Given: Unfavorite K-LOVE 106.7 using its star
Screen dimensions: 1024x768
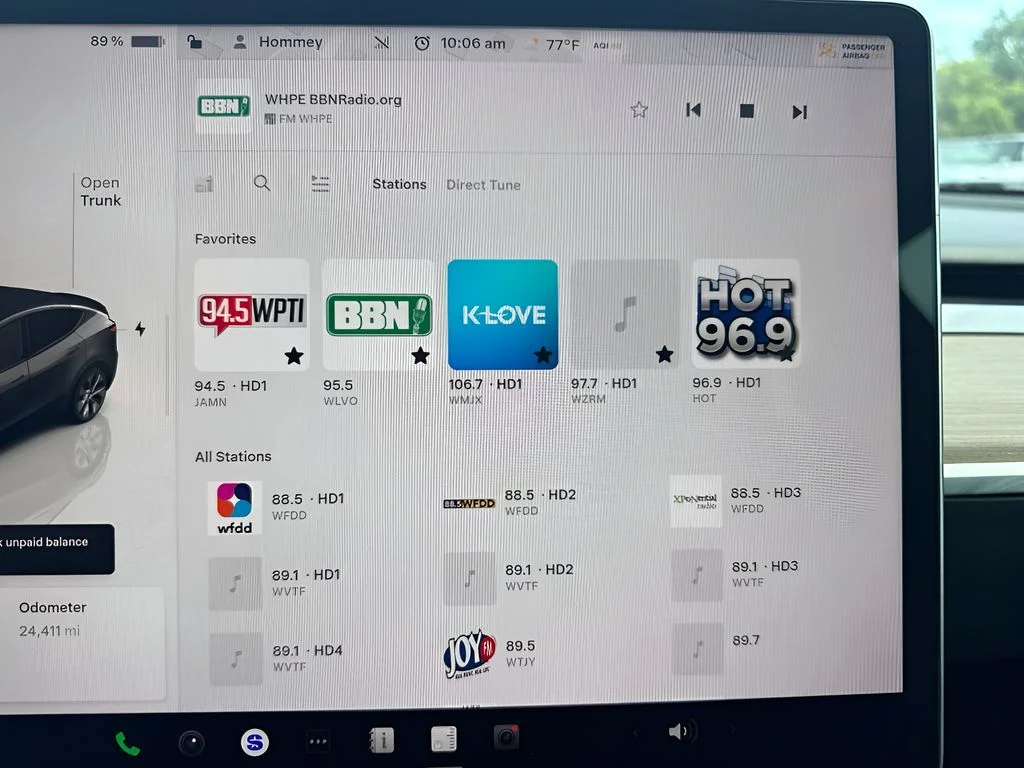Looking at the screenshot, I should tap(543, 355).
